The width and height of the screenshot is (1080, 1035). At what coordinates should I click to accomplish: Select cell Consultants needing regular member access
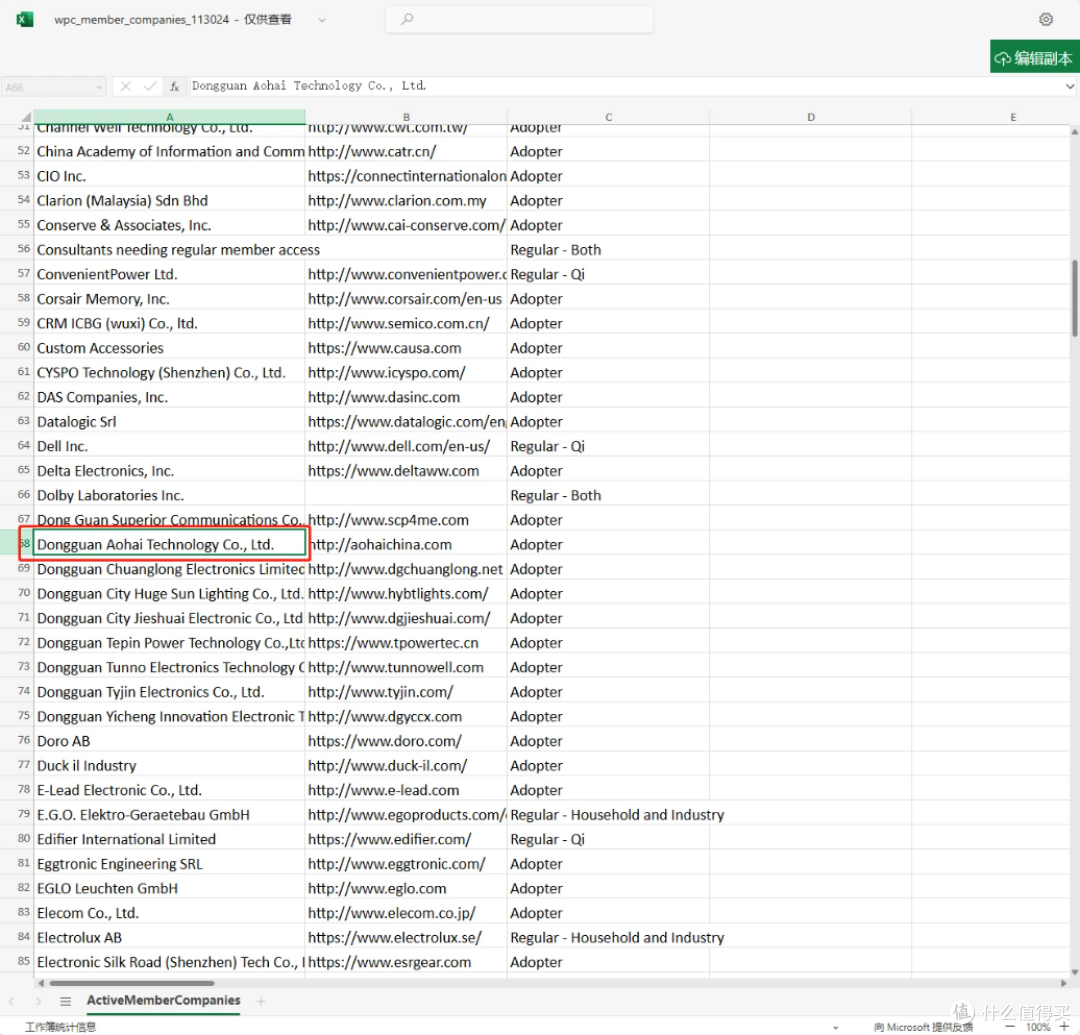(x=169, y=249)
